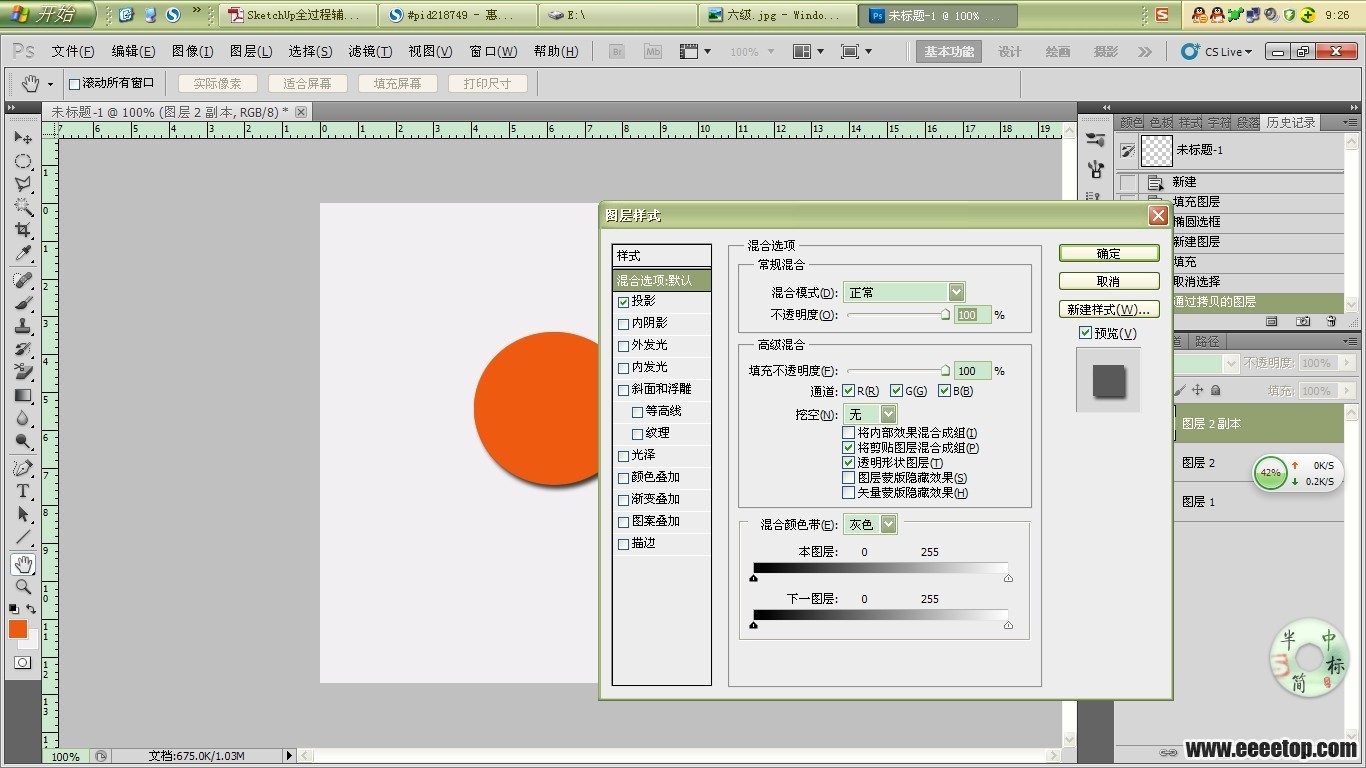Select the Line tool
Viewport: 1366px width, 768px height.
tap(22, 537)
